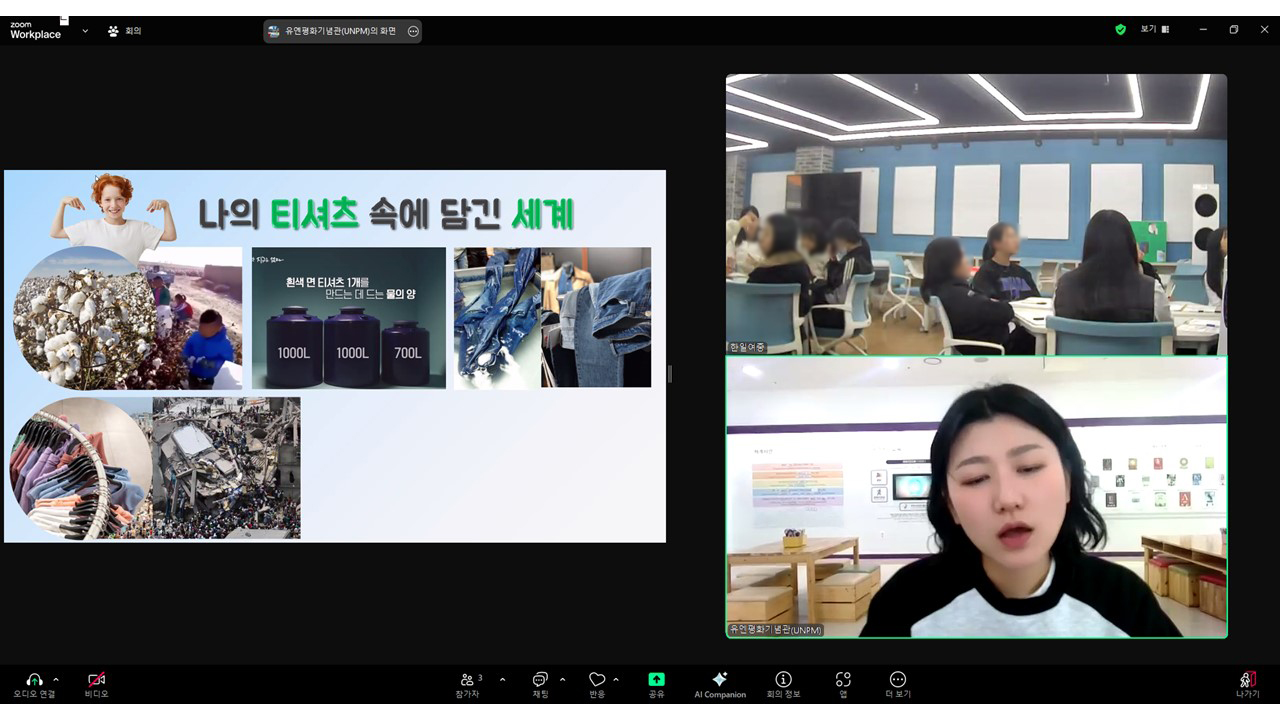Turn on camera with 비디오 button
This screenshot has height=720, width=1280.
96,680
